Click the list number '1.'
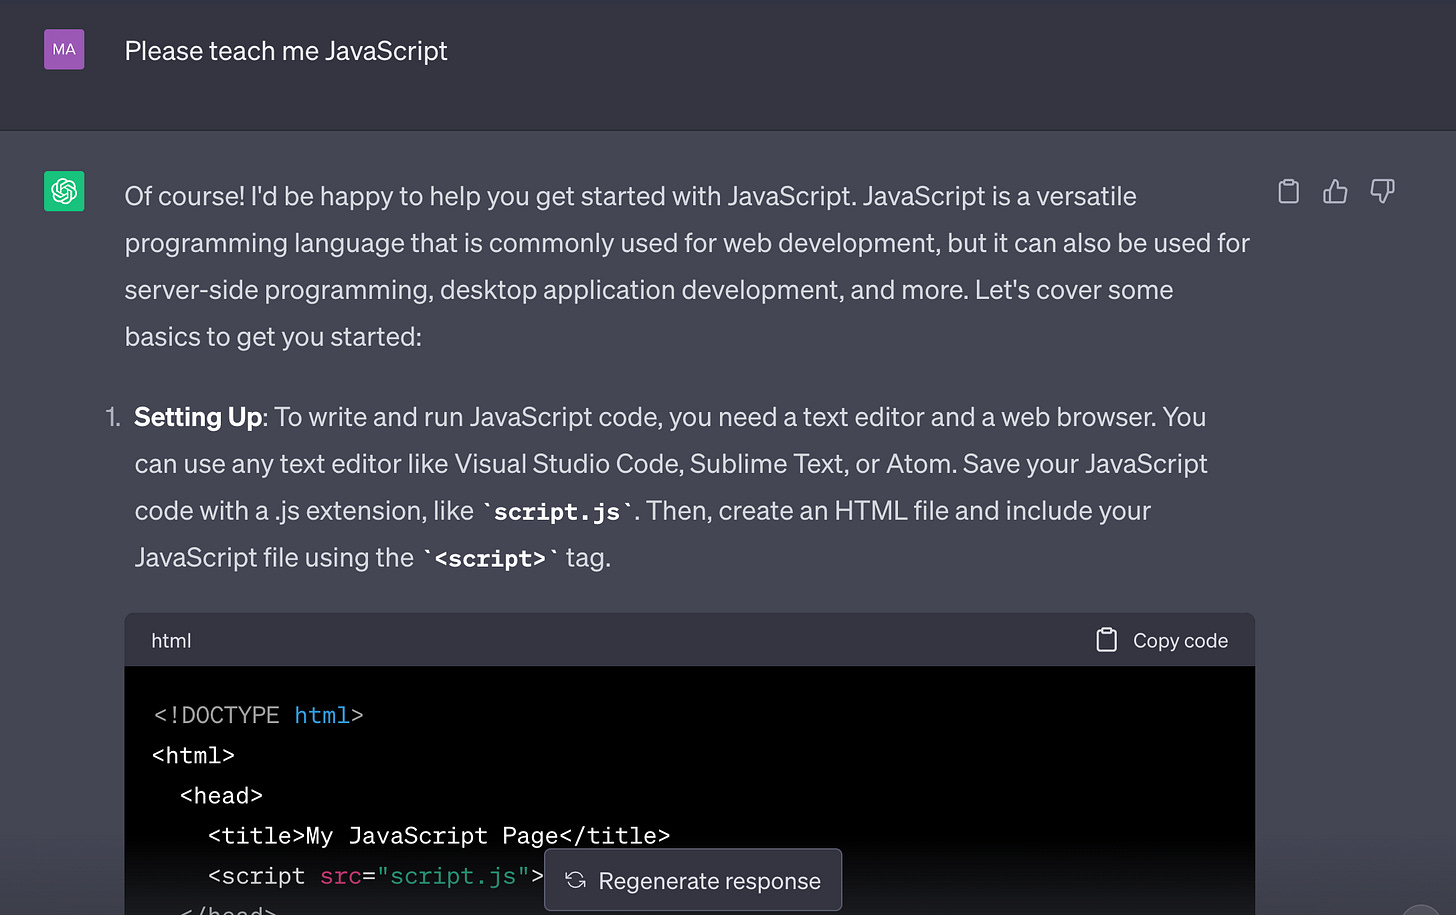1456x915 pixels. click(113, 417)
